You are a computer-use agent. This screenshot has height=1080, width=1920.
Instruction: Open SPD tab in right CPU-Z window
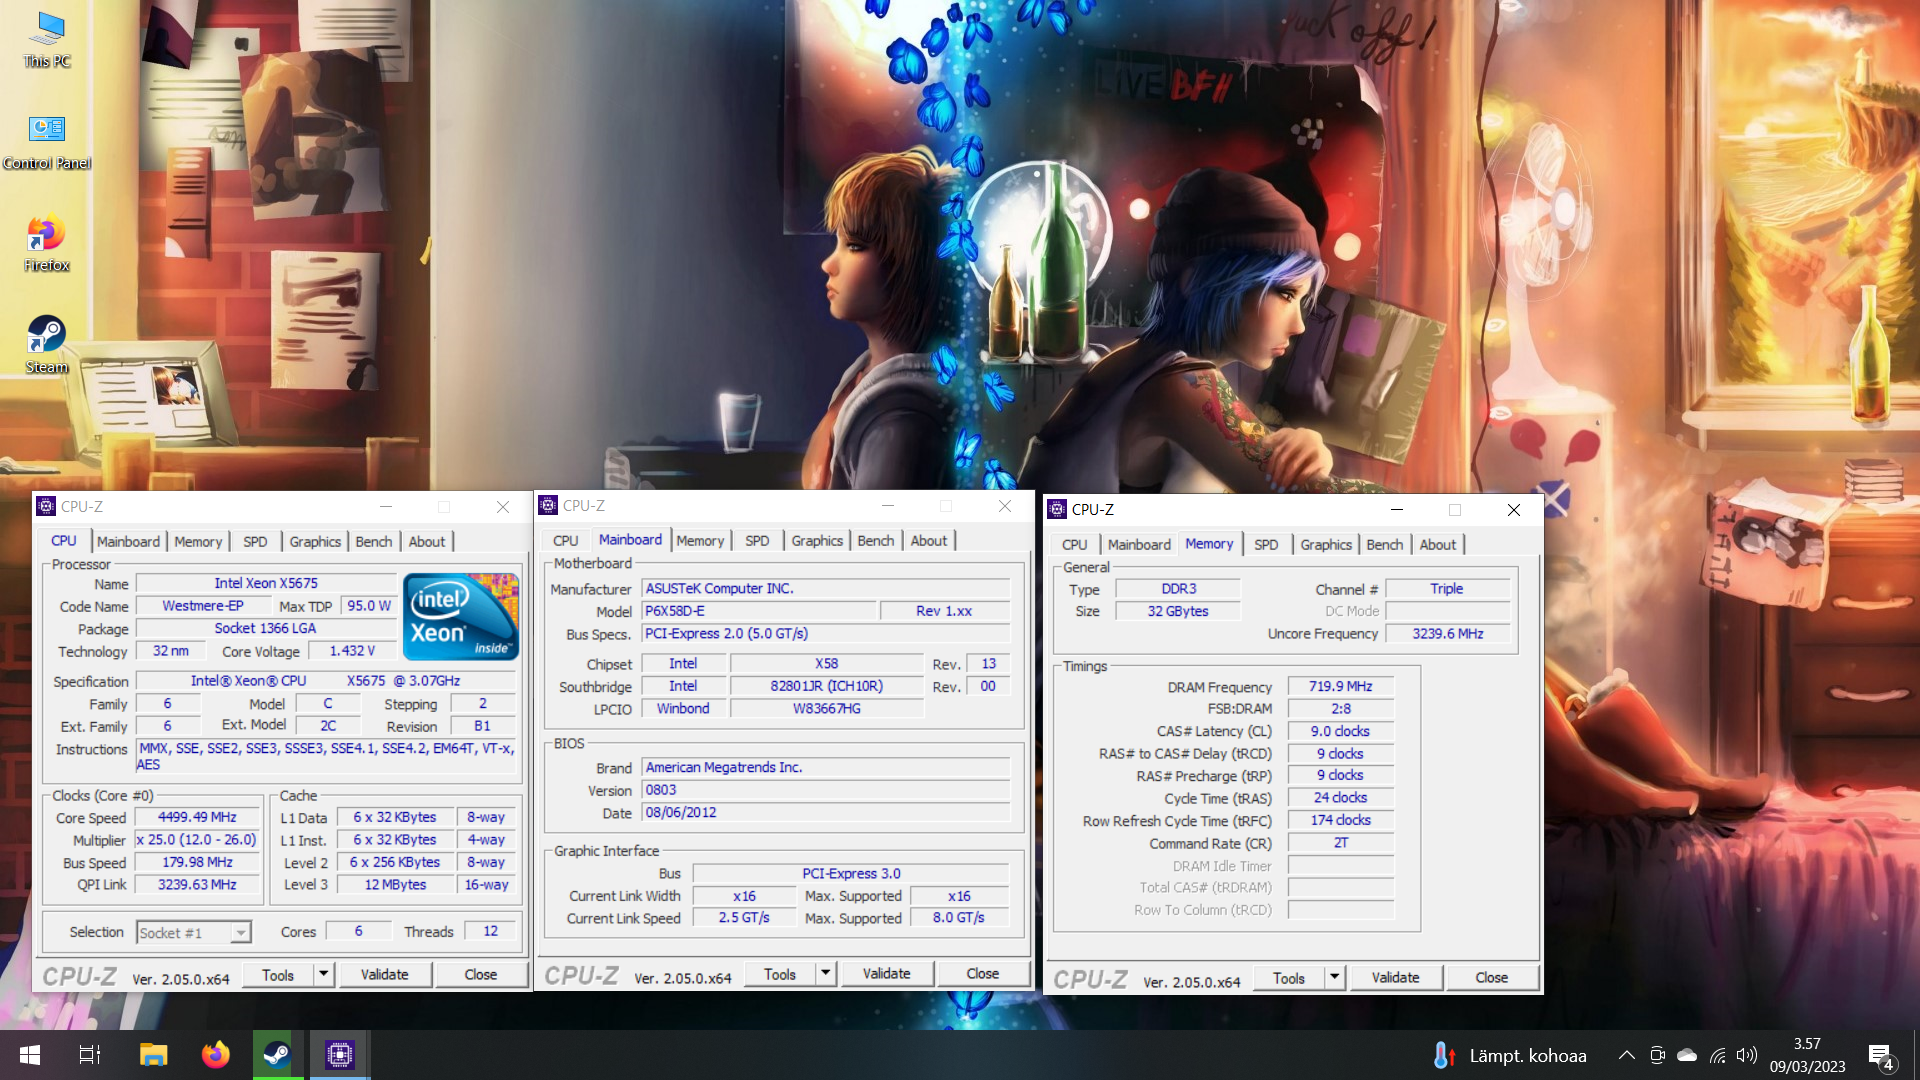1266,544
